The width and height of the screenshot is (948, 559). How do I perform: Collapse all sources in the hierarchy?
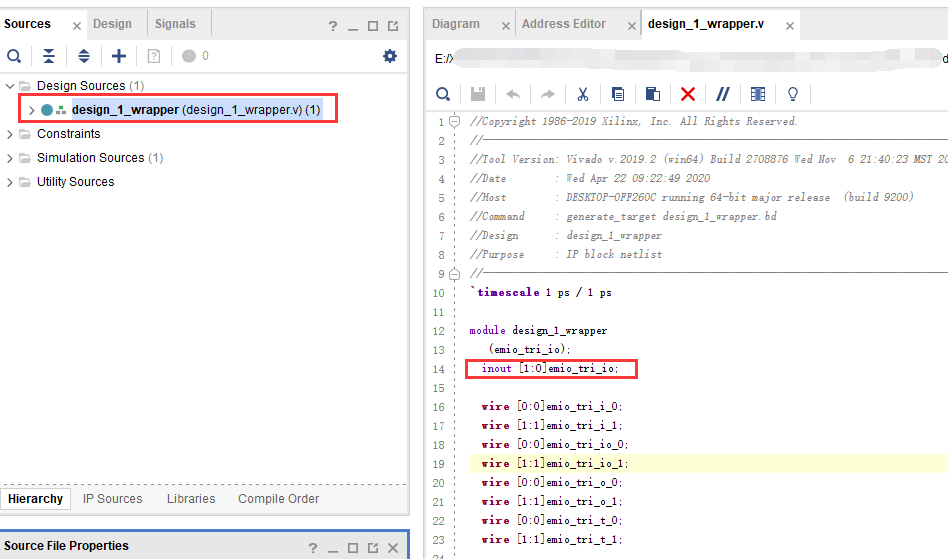(x=49, y=56)
